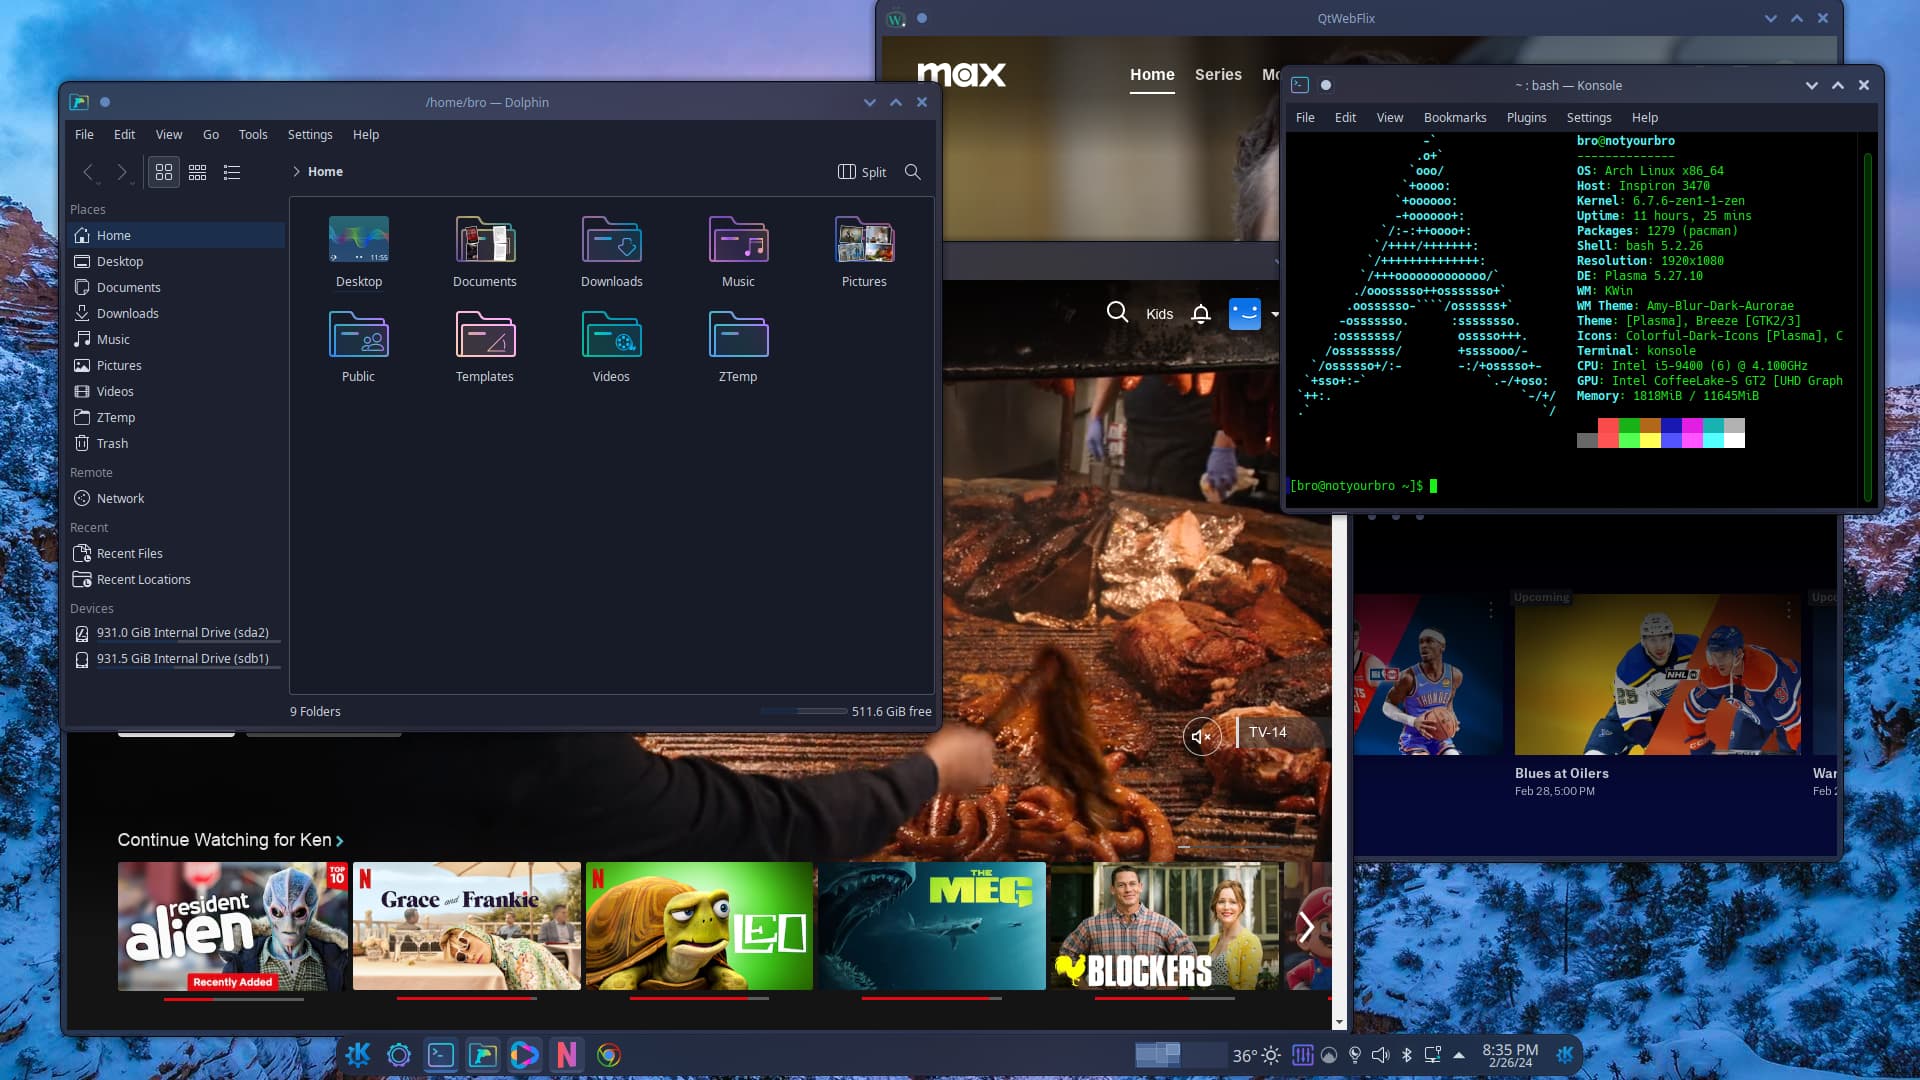Viewport: 1920px width, 1080px height.
Task: Click the Netflix search magnifier icon
Action: [x=1117, y=313]
